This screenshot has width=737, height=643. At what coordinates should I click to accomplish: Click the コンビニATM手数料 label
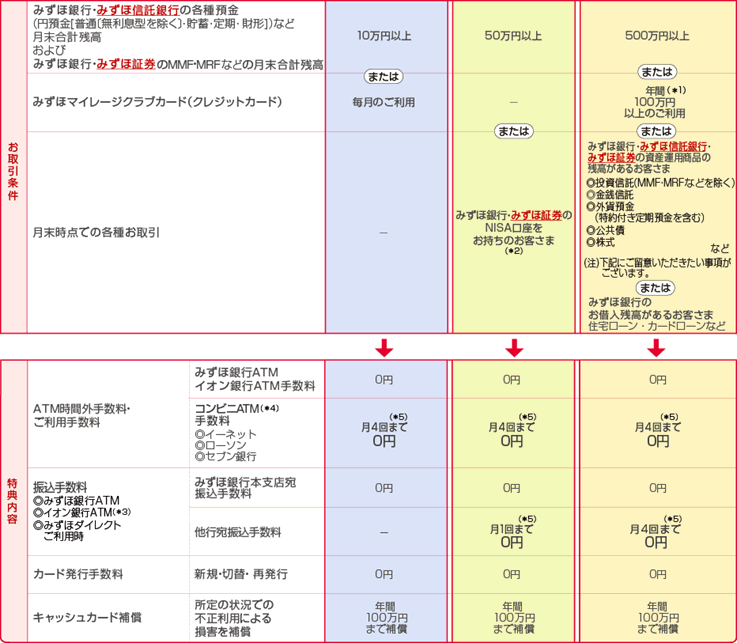pyautogui.click(x=236, y=414)
